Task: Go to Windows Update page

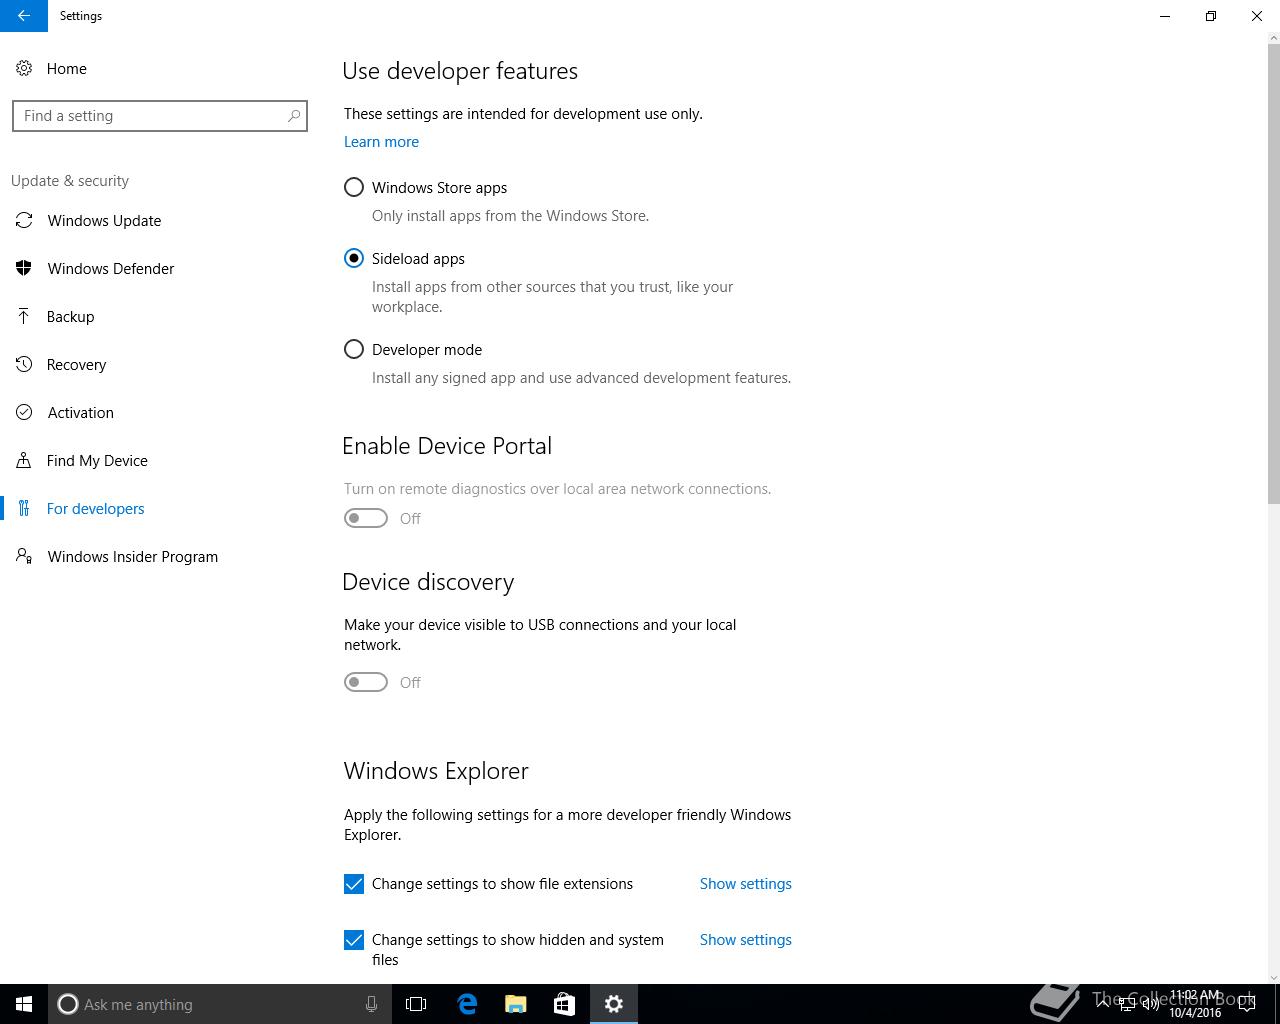Action: point(160,220)
